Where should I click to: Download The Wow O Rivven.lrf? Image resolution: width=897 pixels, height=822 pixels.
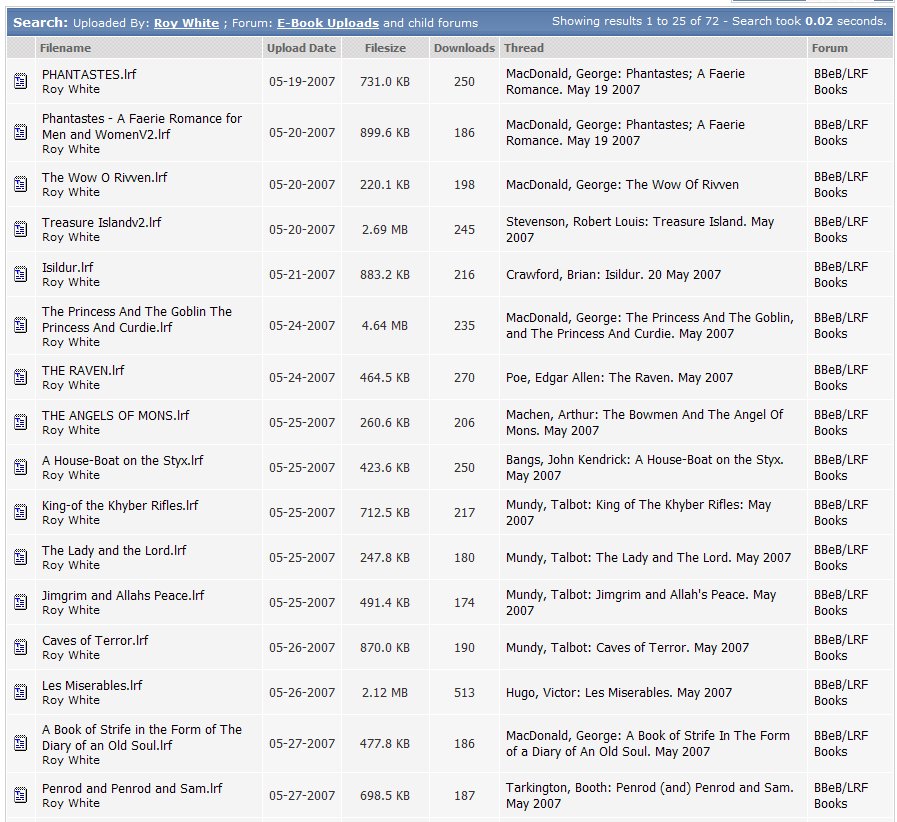tap(105, 177)
